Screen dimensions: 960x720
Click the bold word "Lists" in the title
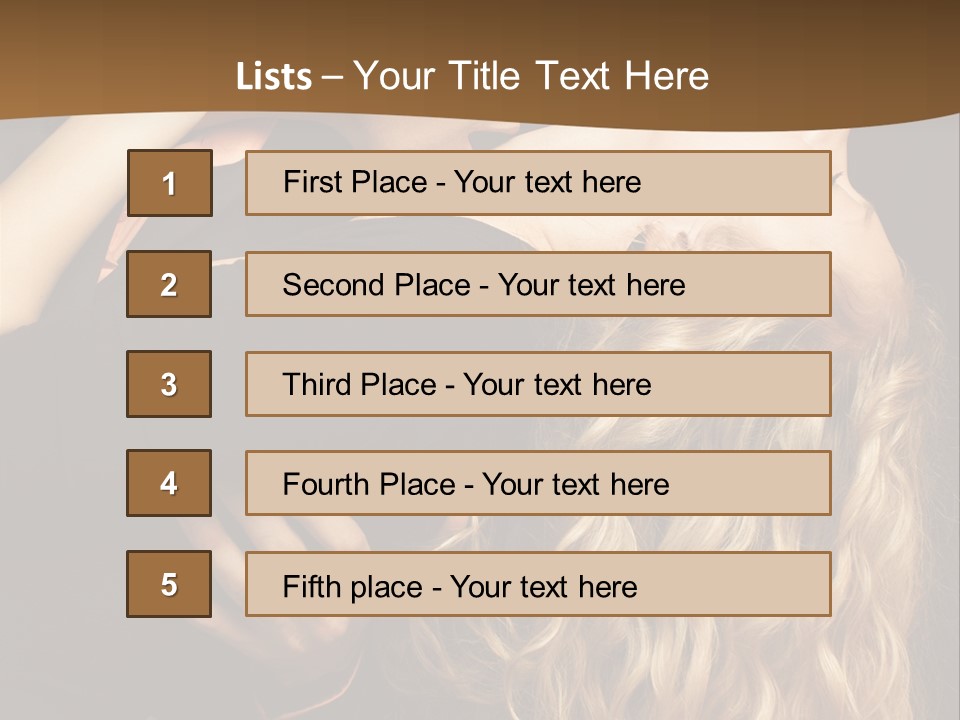[x=274, y=76]
